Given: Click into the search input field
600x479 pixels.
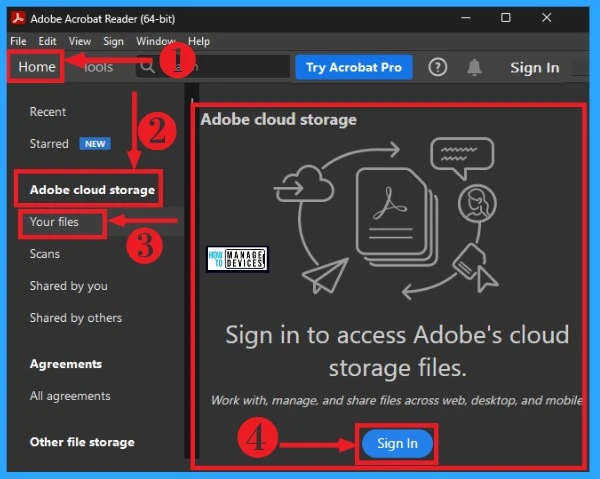Looking at the screenshot, I should (x=212, y=67).
